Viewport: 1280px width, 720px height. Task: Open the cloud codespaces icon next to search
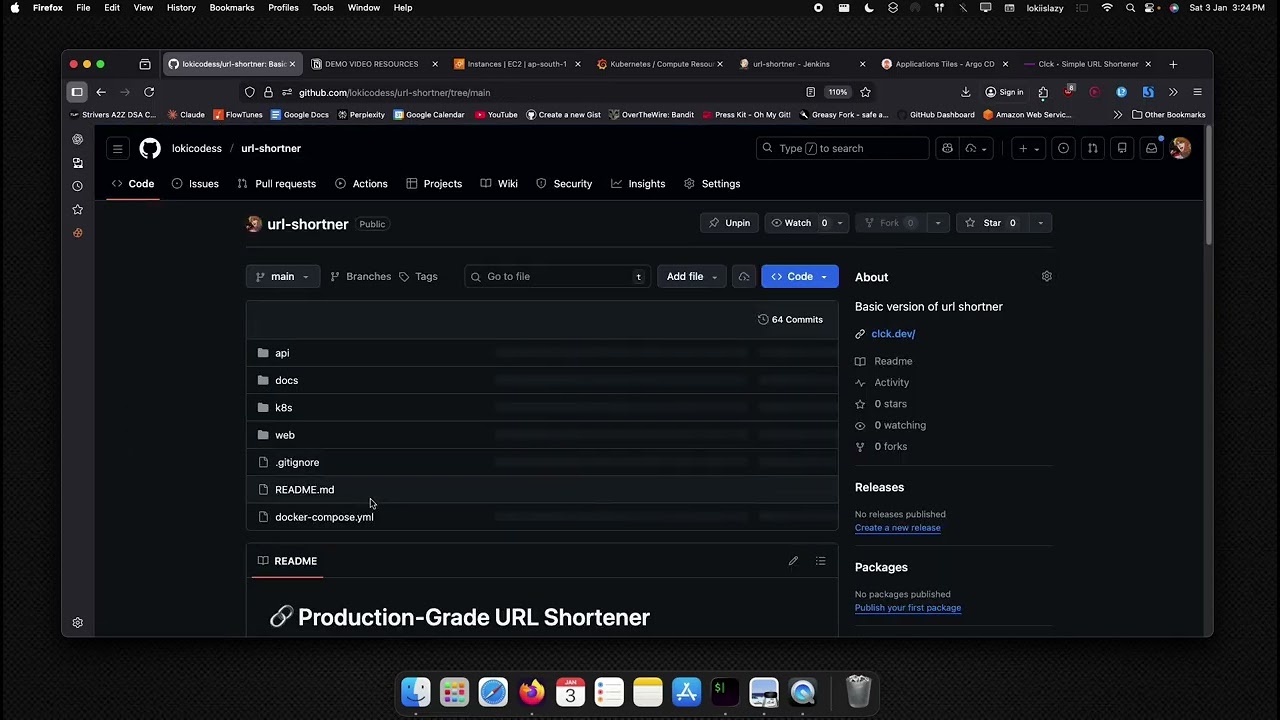click(975, 149)
